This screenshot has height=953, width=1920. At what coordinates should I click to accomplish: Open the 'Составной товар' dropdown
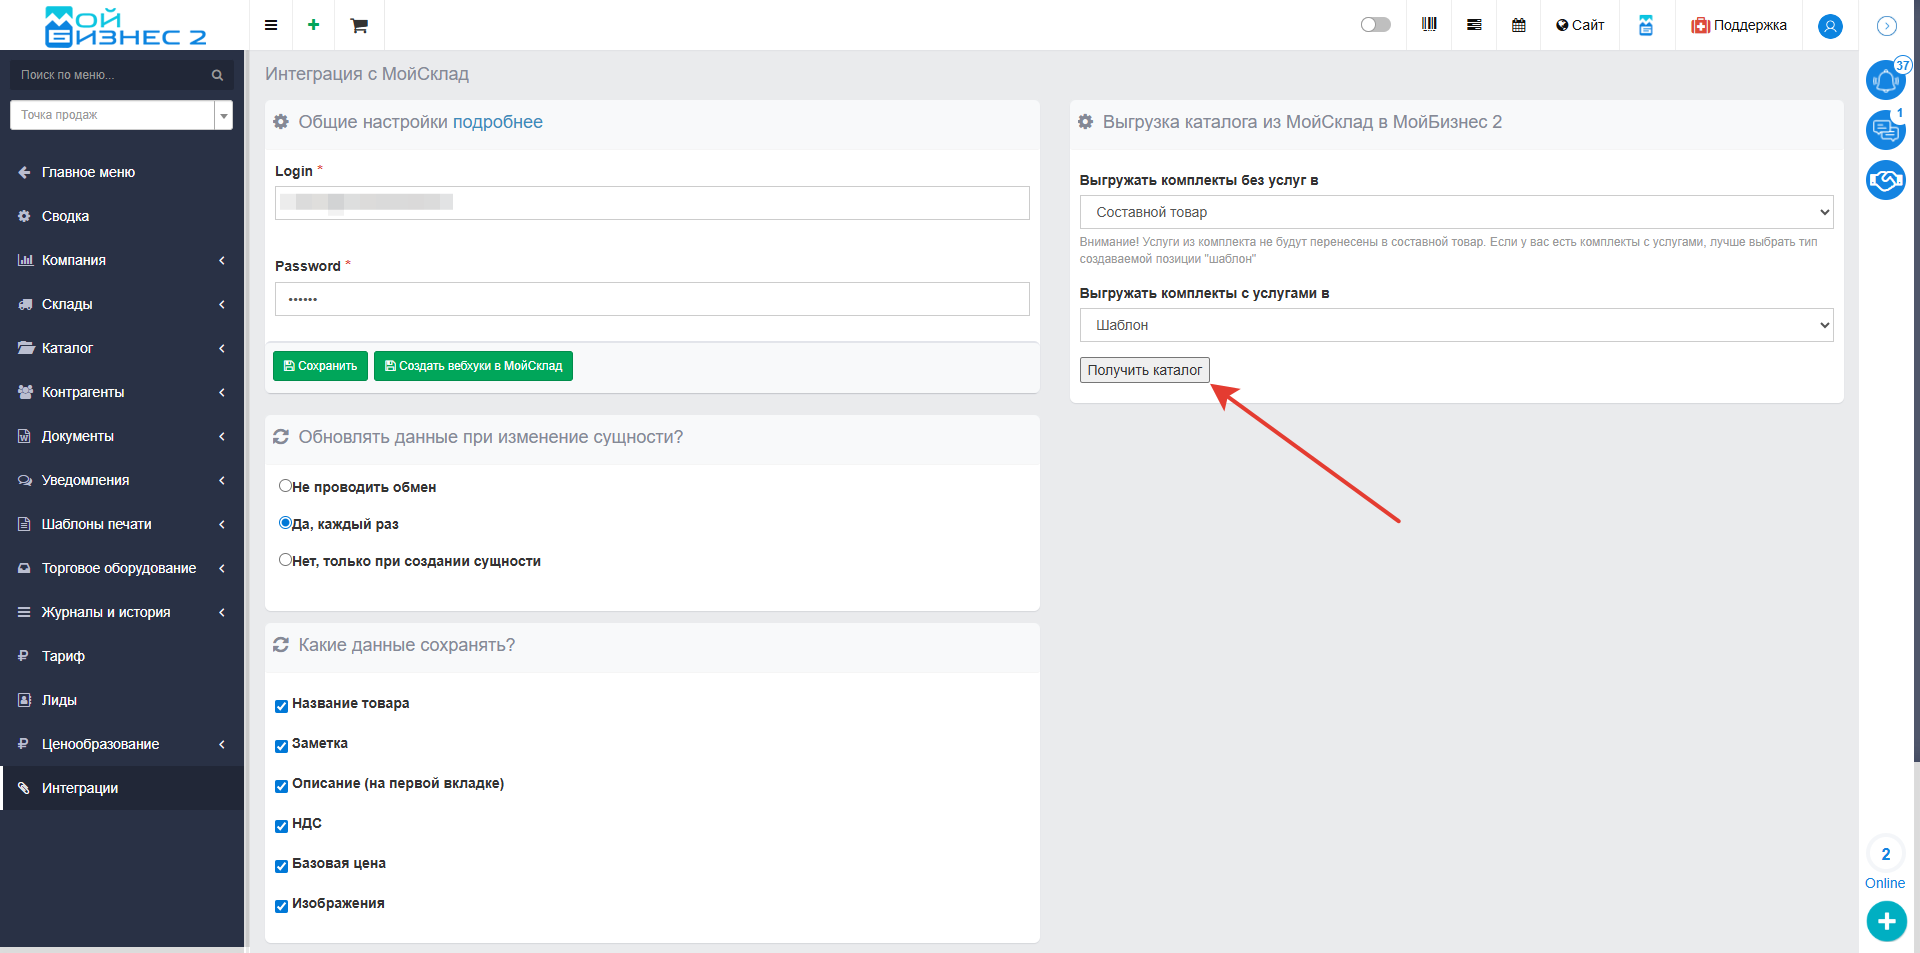click(1456, 212)
